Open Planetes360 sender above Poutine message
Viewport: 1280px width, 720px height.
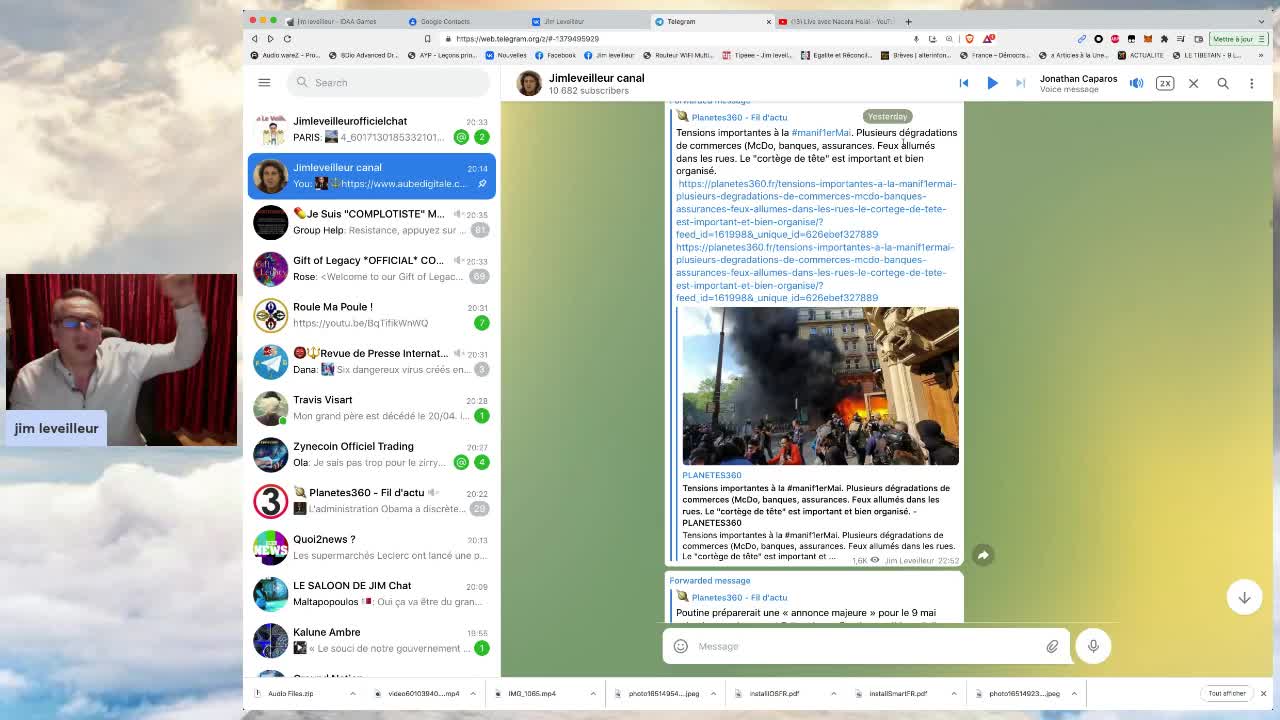click(x=739, y=597)
